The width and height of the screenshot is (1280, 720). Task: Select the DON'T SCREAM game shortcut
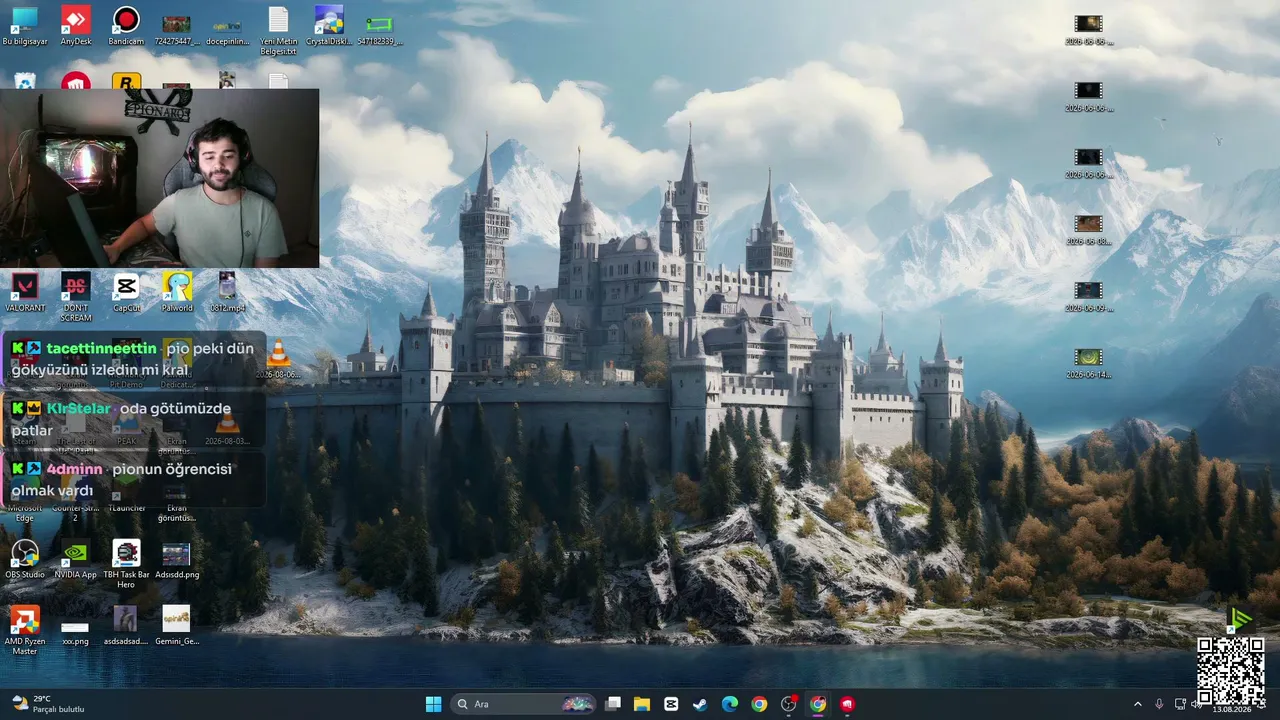(76, 297)
